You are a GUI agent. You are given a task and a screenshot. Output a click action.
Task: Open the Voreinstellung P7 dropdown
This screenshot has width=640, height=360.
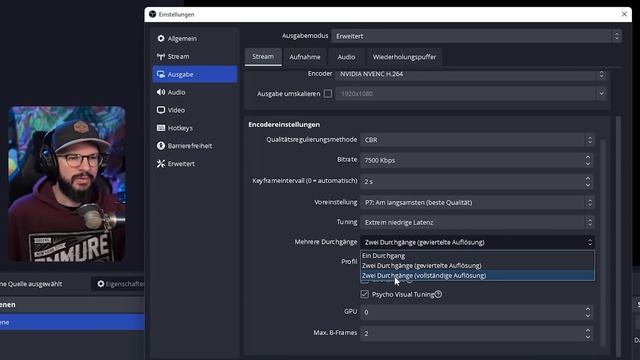[477, 202]
